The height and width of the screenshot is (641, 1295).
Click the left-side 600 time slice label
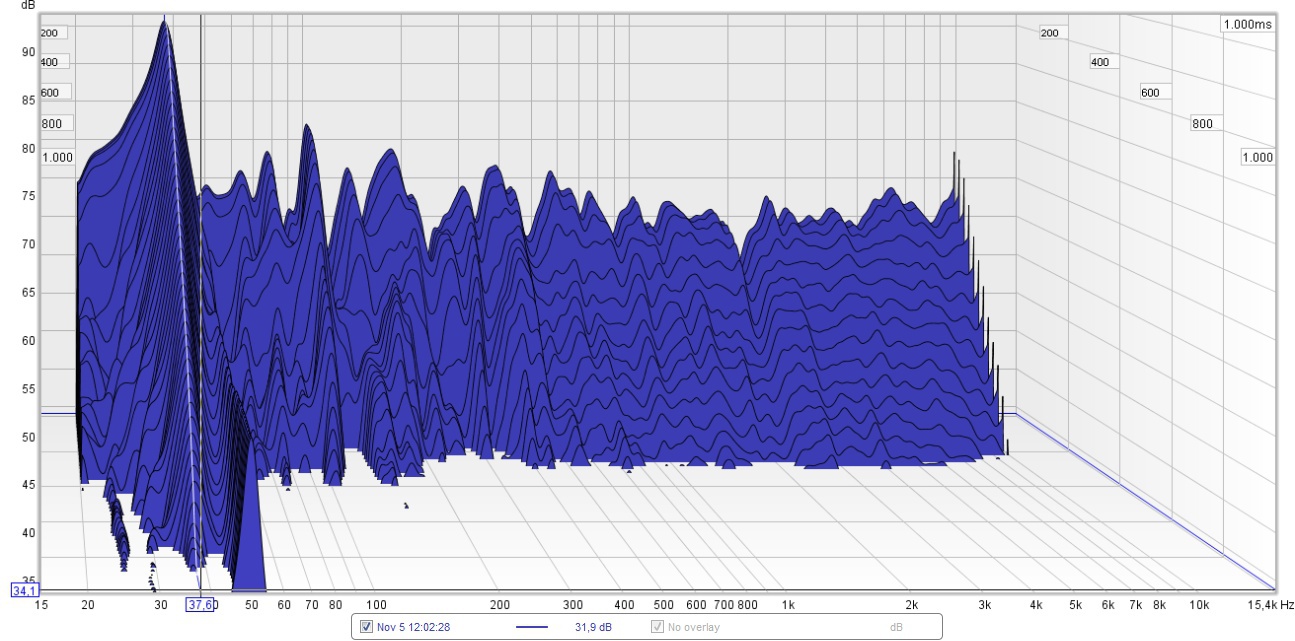coord(50,93)
